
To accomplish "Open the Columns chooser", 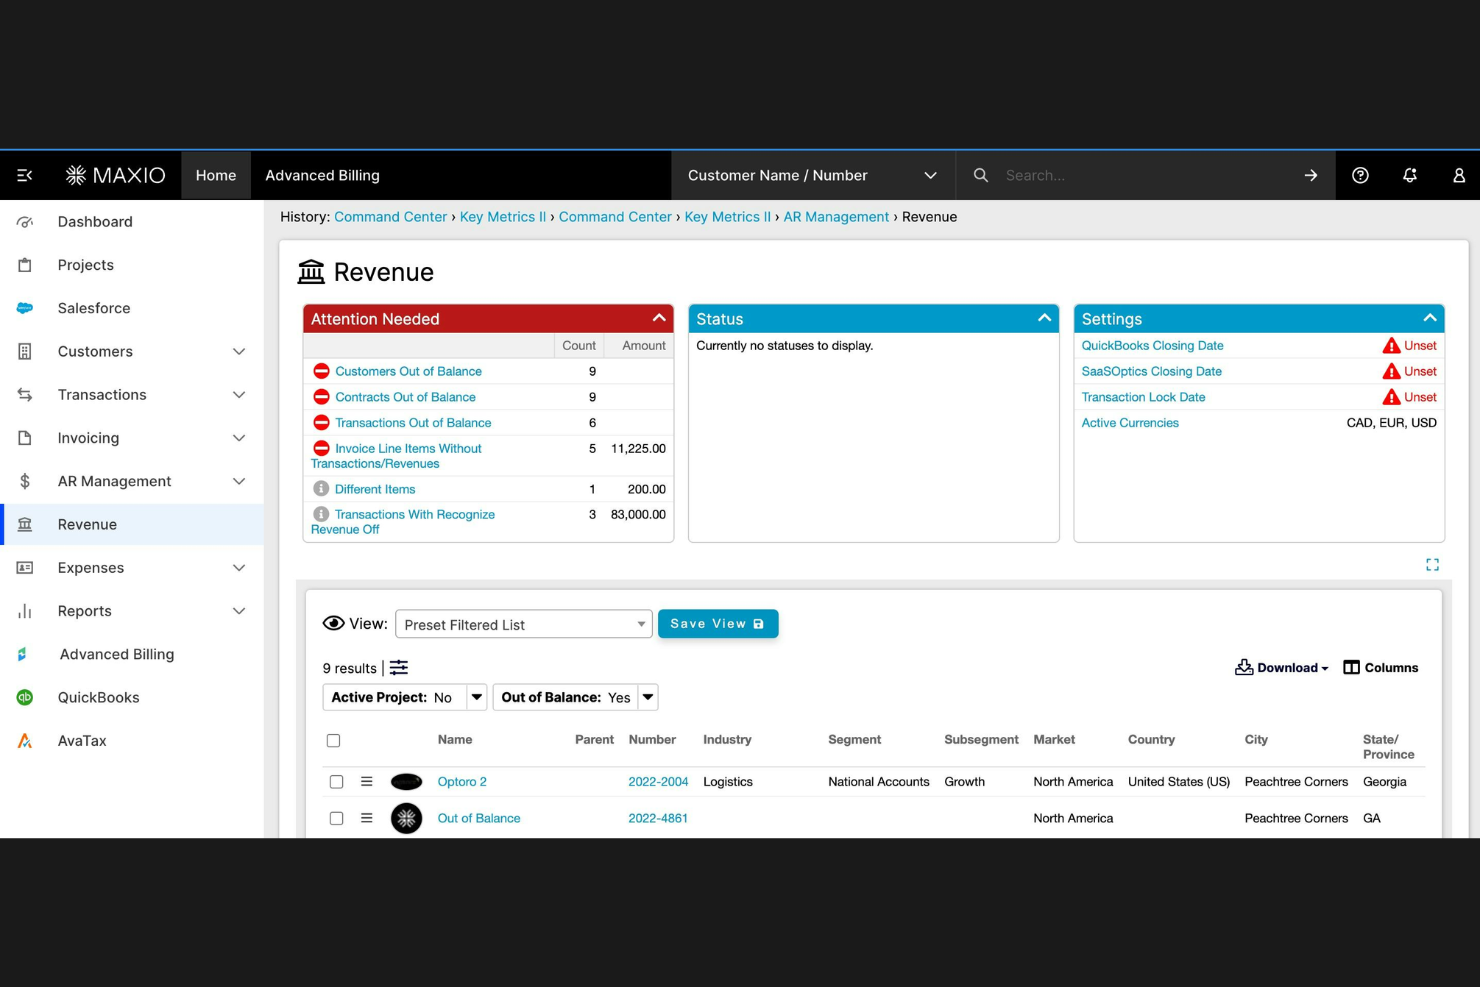I will 1380,668.
